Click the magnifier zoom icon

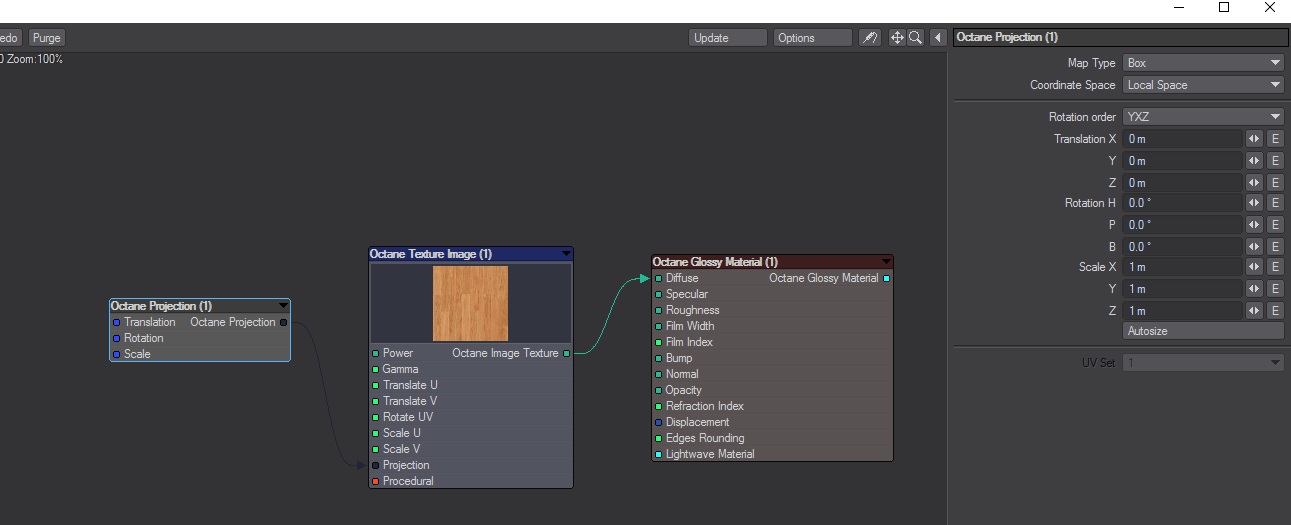(915, 38)
